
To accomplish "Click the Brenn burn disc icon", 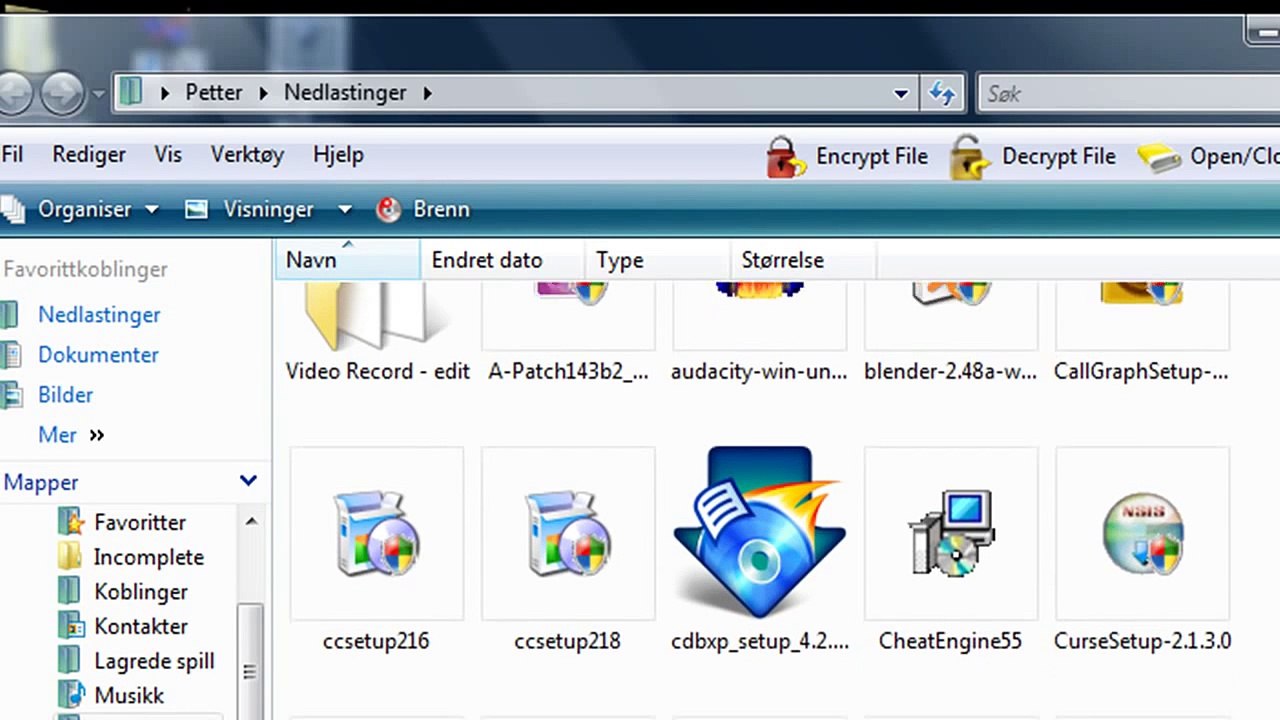I will point(388,210).
